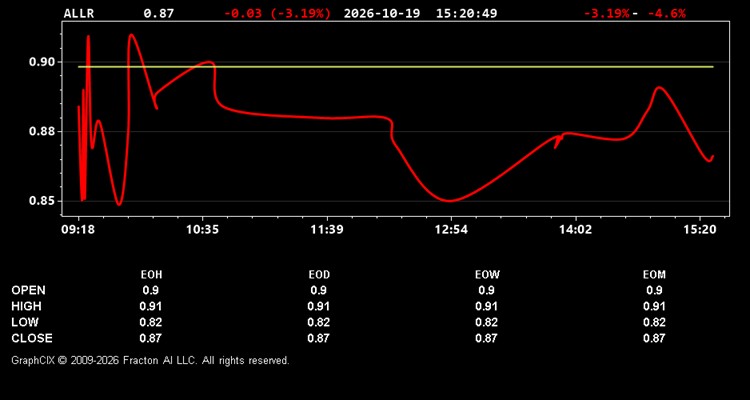The height and width of the screenshot is (400, 750).
Task: Click the 0.85 y-axis label
Action: click(43, 201)
